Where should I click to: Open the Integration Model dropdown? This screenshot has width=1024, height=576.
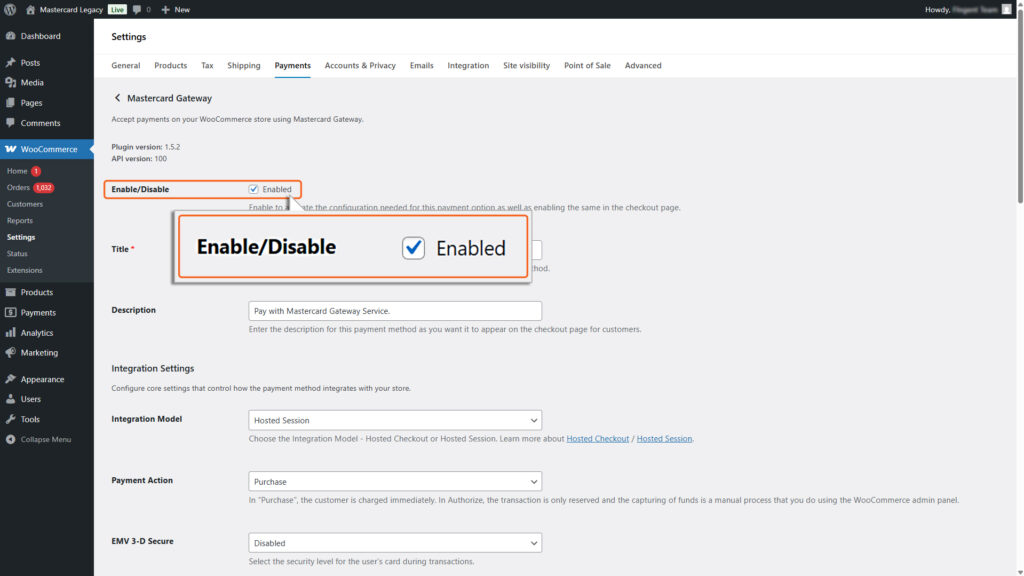pos(394,419)
